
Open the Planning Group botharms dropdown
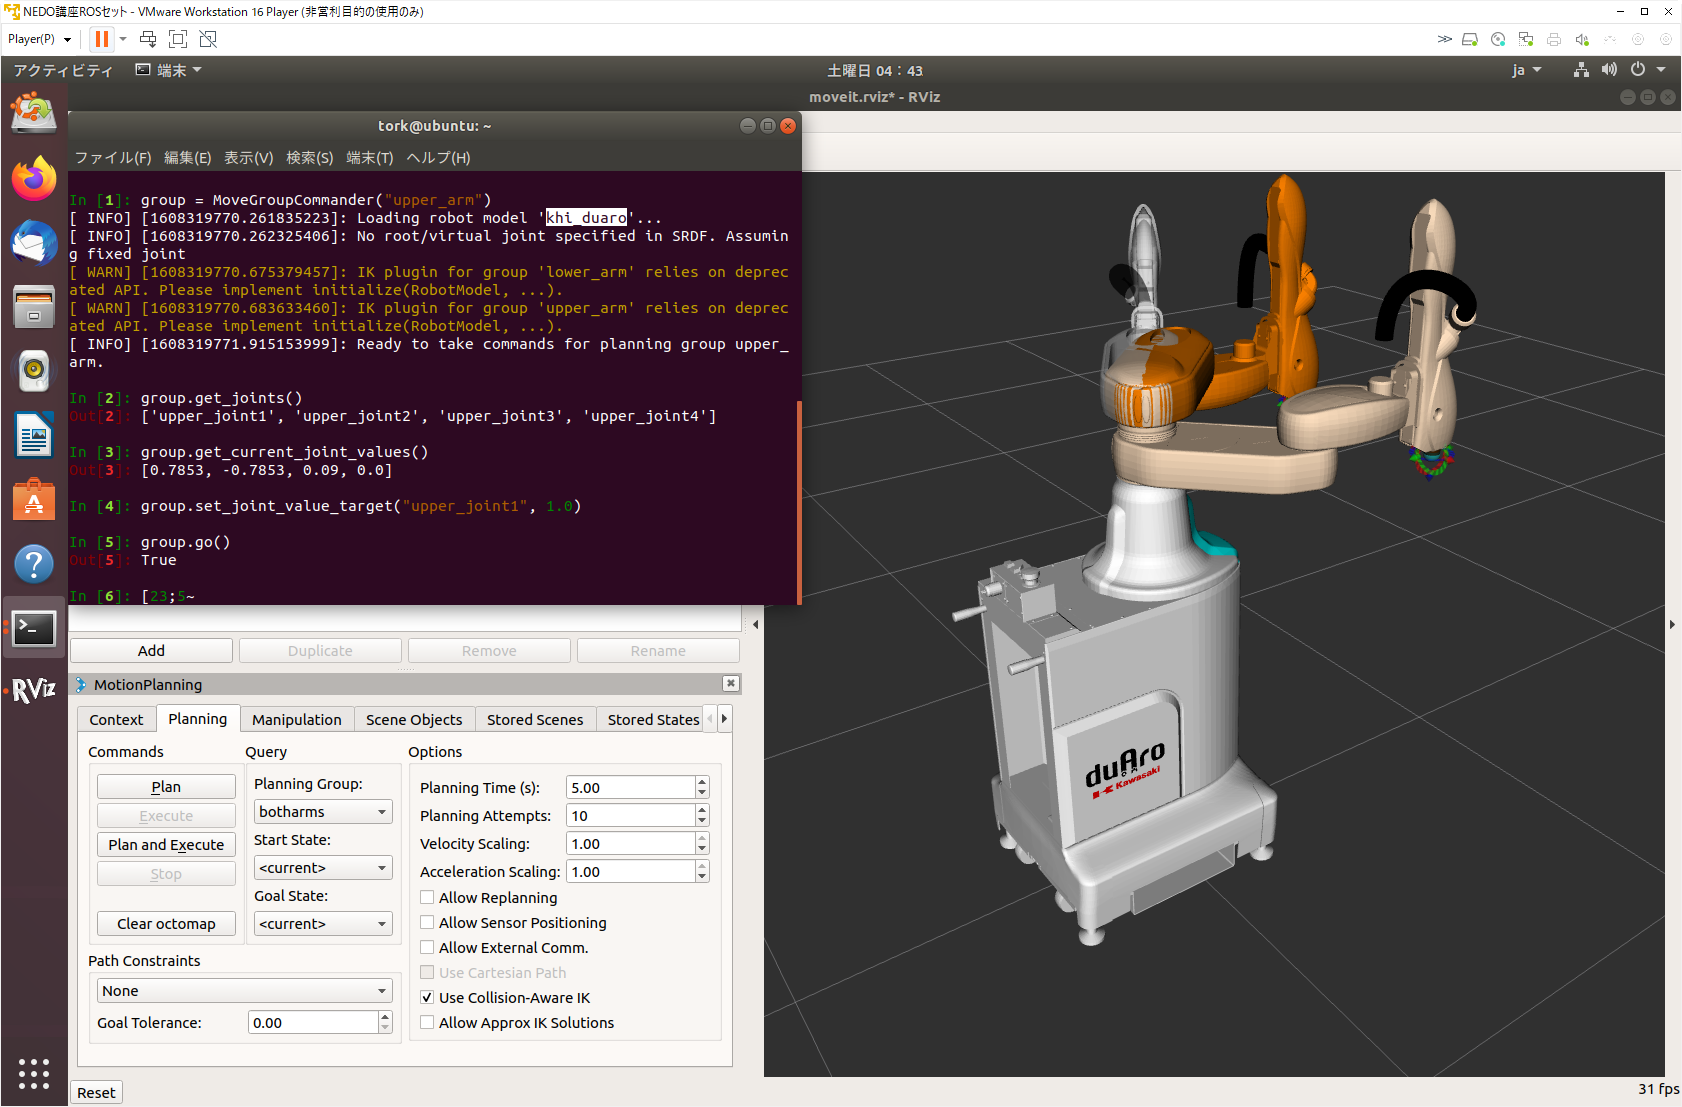pos(322,812)
